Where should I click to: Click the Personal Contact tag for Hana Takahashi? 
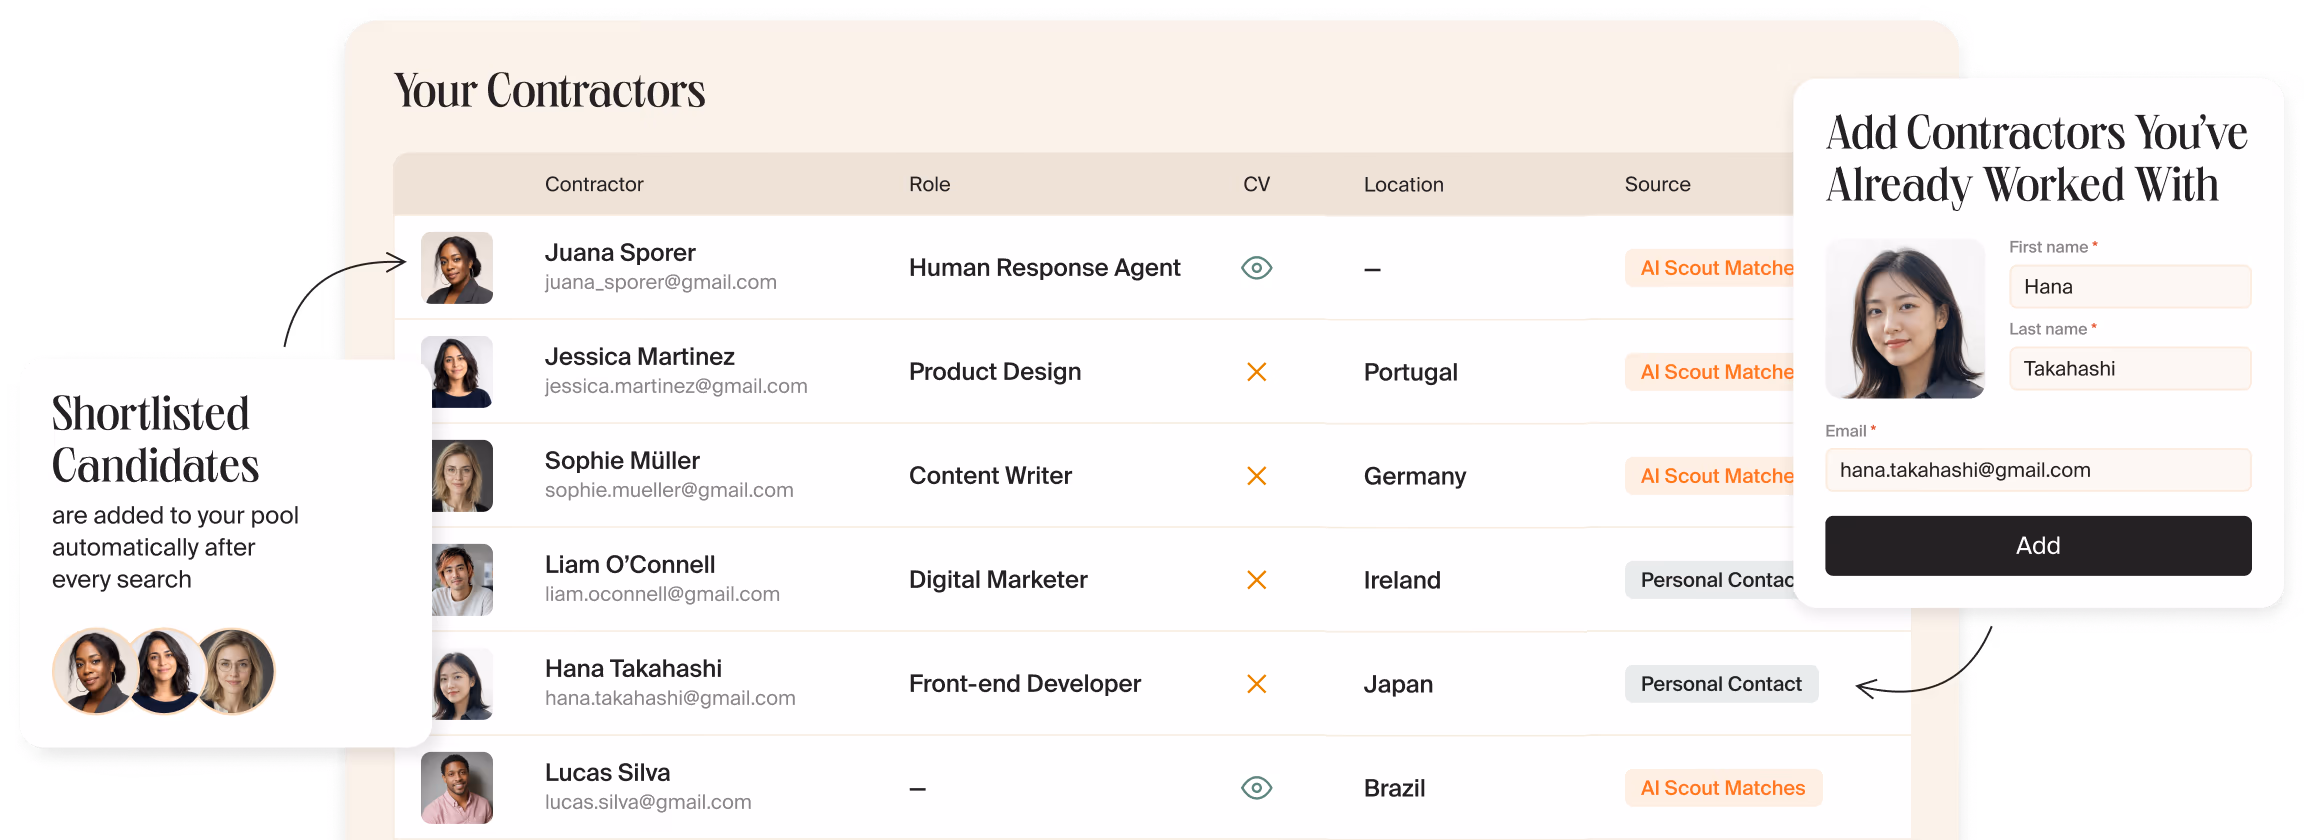coord(1721,684)
